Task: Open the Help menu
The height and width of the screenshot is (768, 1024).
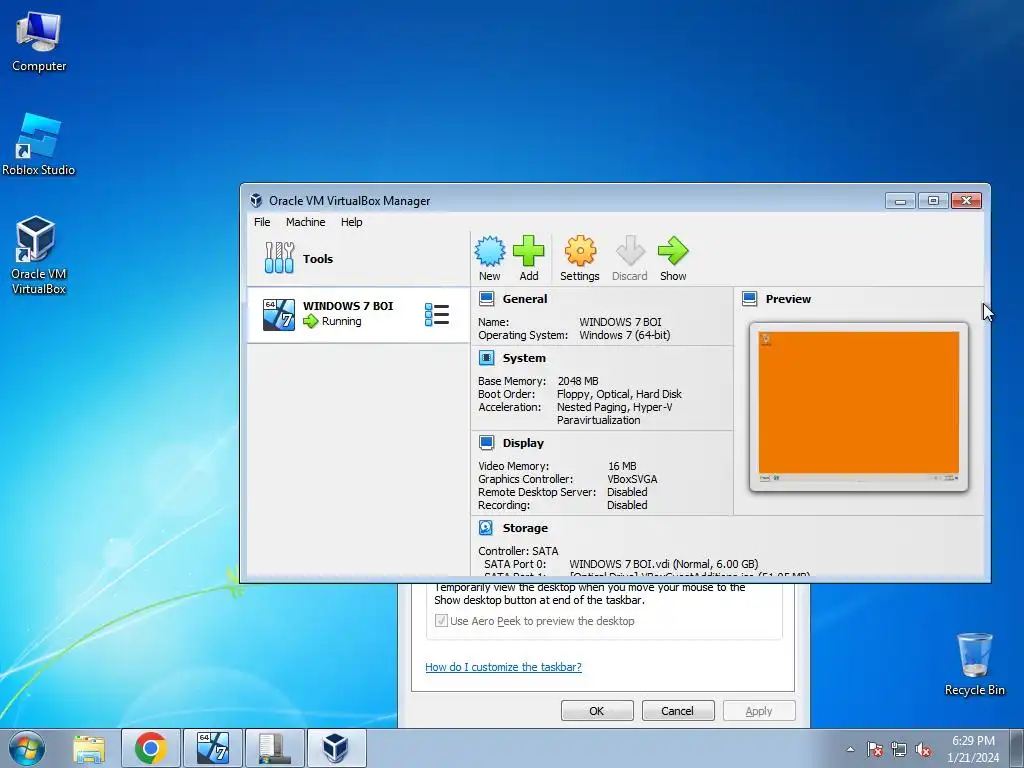Action: [351, 222]
